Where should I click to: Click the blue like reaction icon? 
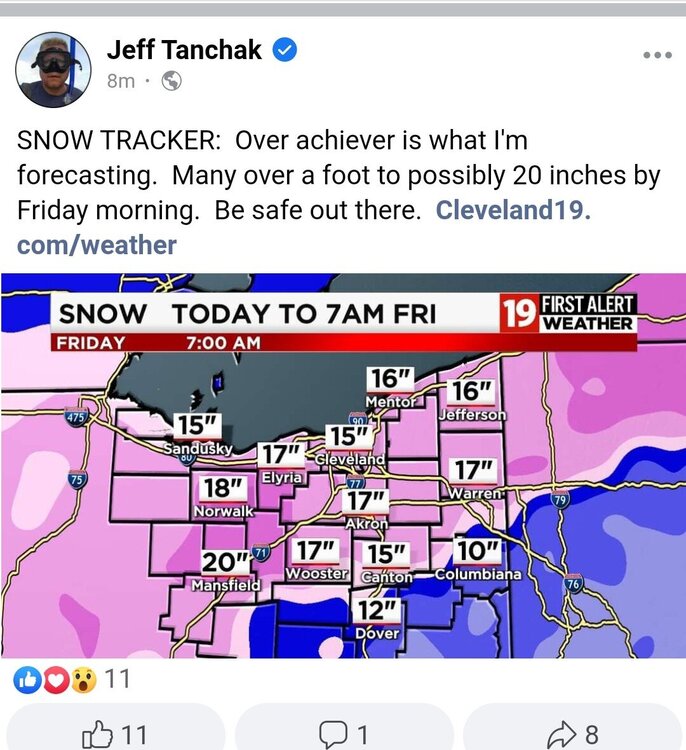(x=27, y=680)
